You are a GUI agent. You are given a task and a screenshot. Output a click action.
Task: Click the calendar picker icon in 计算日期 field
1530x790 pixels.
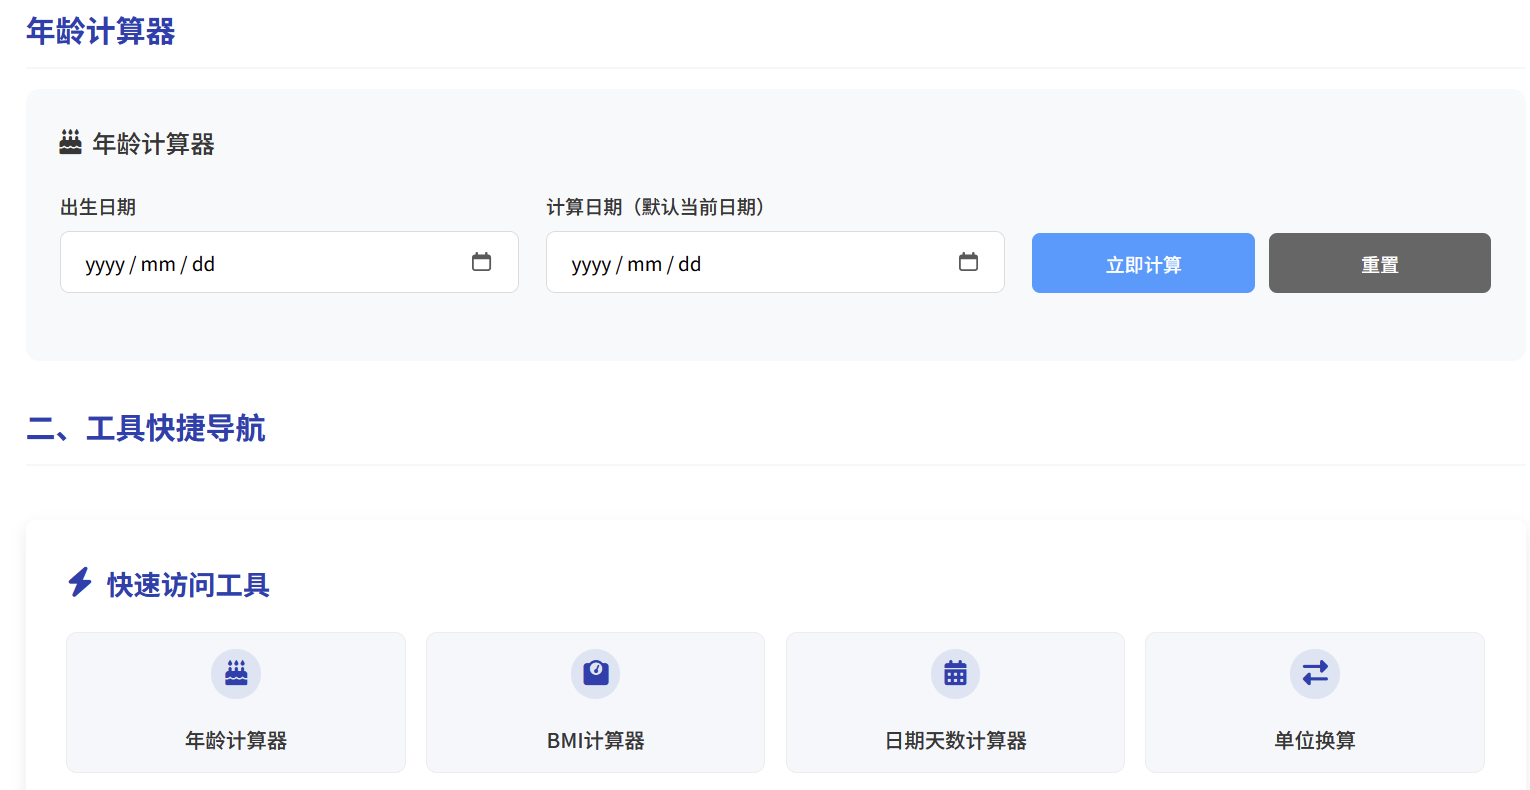pyautogui.click(x=968, y=262)
